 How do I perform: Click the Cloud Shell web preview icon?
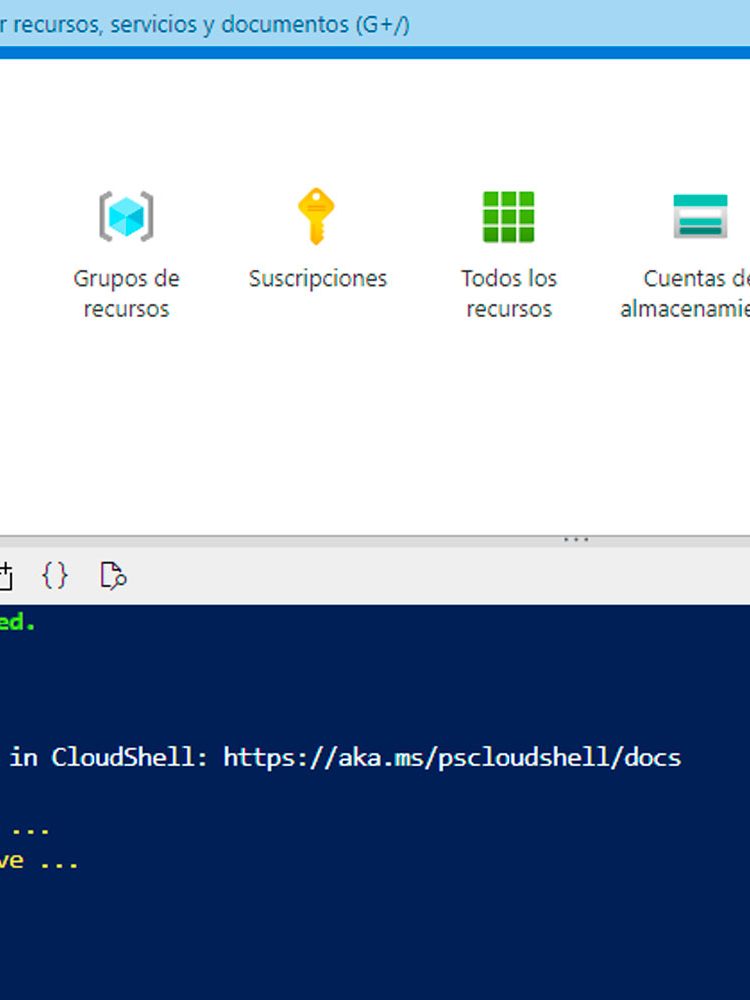tap(113, 575)
